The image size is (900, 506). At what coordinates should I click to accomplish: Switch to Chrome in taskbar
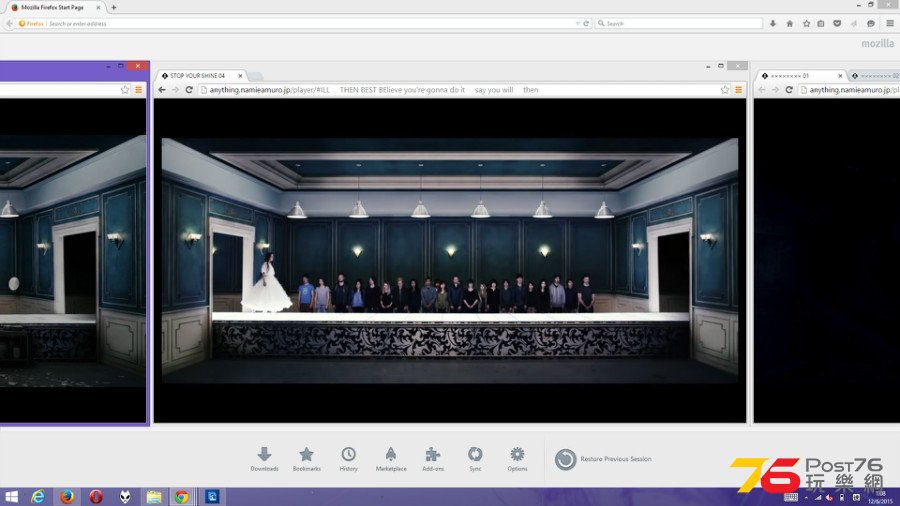pyautogui.click(x=182, y=497)
